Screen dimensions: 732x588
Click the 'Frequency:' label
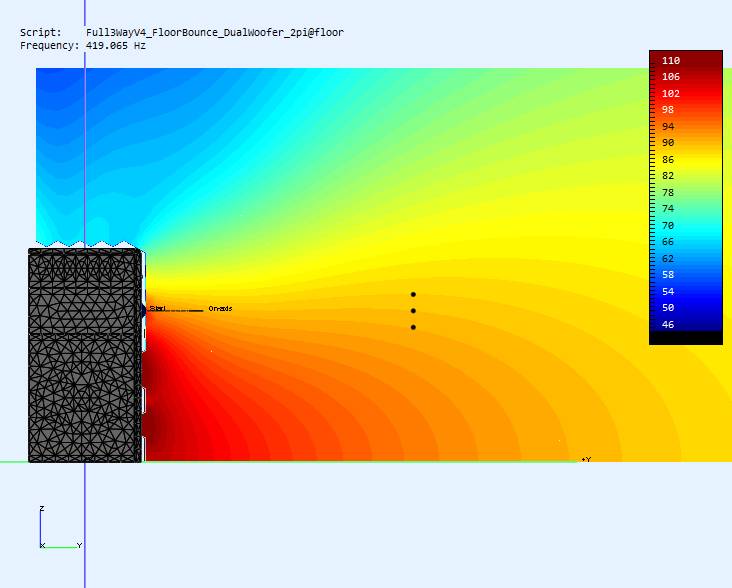[x=50, y=46]
